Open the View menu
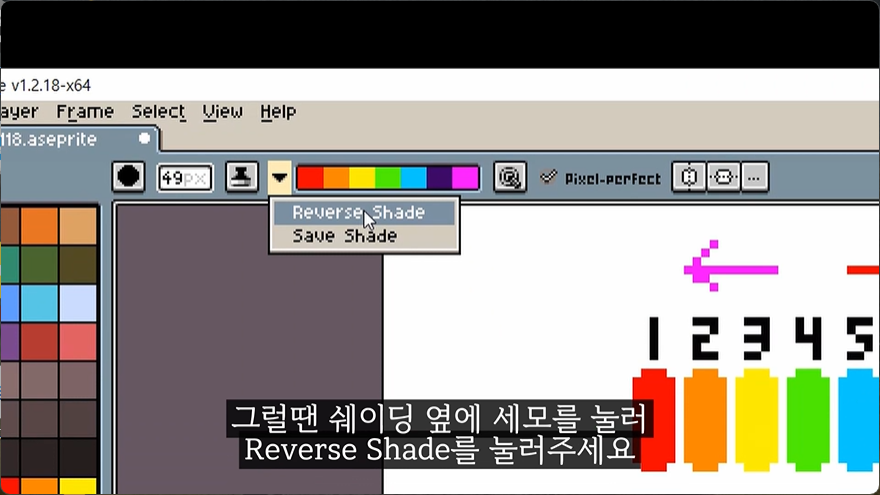This screenshot has width=880, height=495. point(223,112)
